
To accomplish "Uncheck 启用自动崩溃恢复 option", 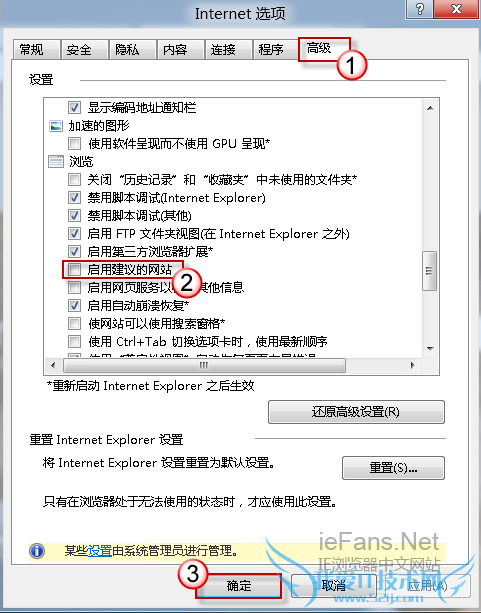I will tap(74, 305).
